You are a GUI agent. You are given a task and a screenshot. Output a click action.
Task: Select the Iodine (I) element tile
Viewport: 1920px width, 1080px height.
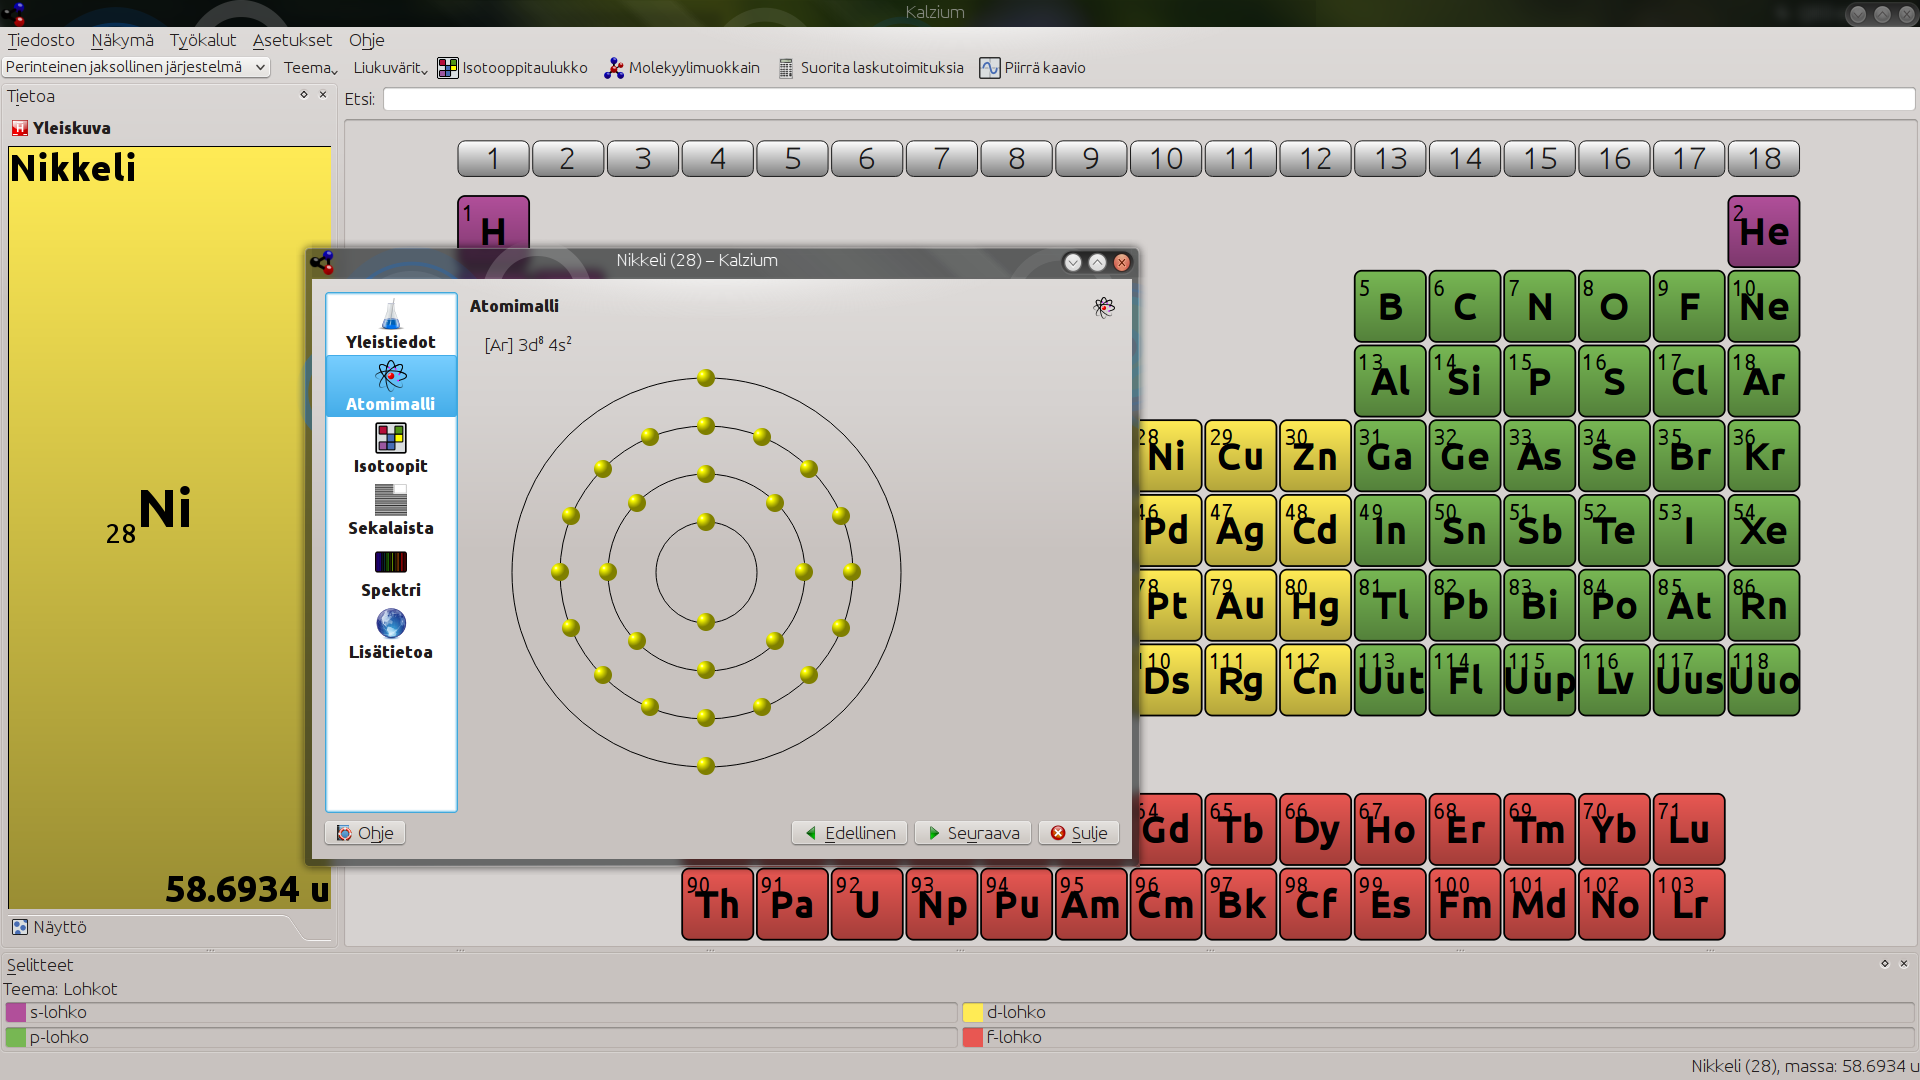pyautogui.click(x=1689, y=530)
